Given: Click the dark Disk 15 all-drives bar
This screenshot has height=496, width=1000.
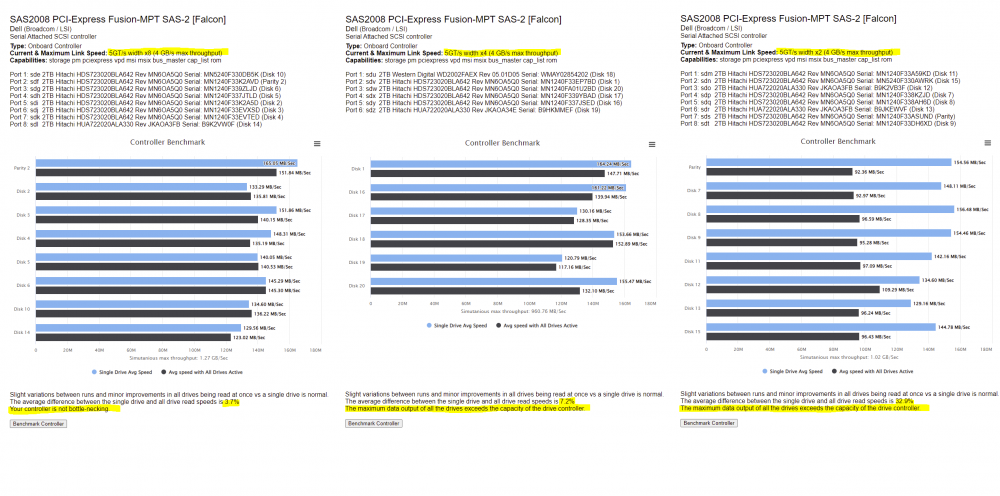Looking at the screenshot, I should point(783,337).
